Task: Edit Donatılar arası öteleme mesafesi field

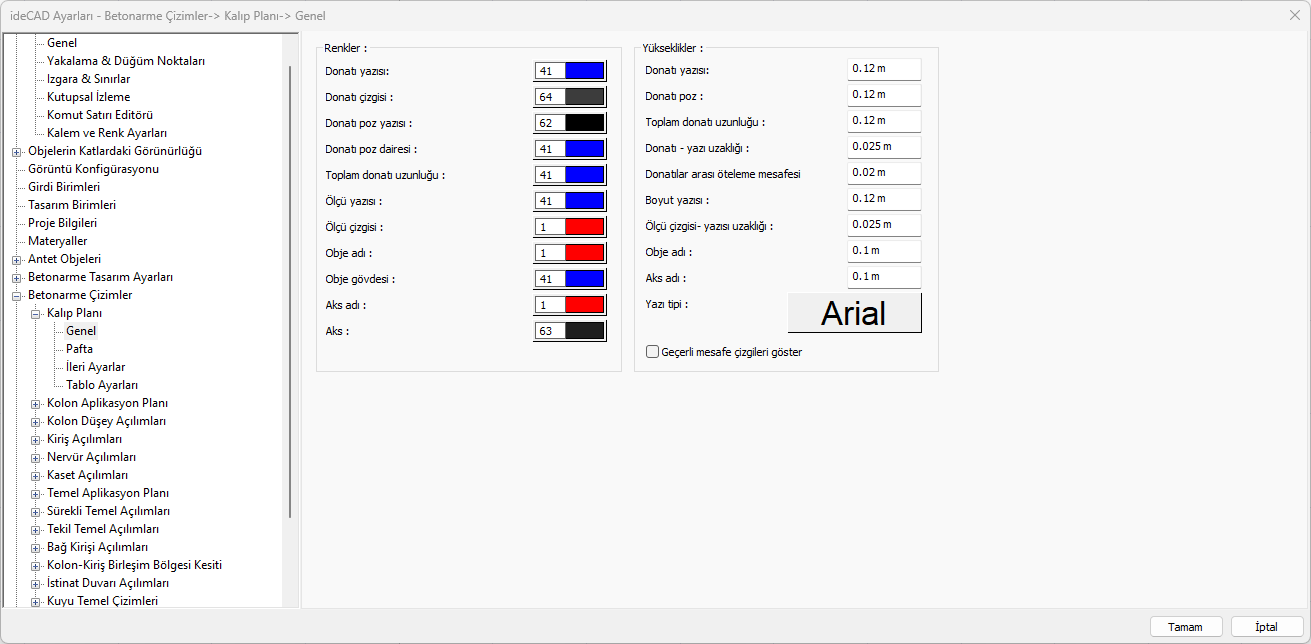Action: (x=884, y=173)
